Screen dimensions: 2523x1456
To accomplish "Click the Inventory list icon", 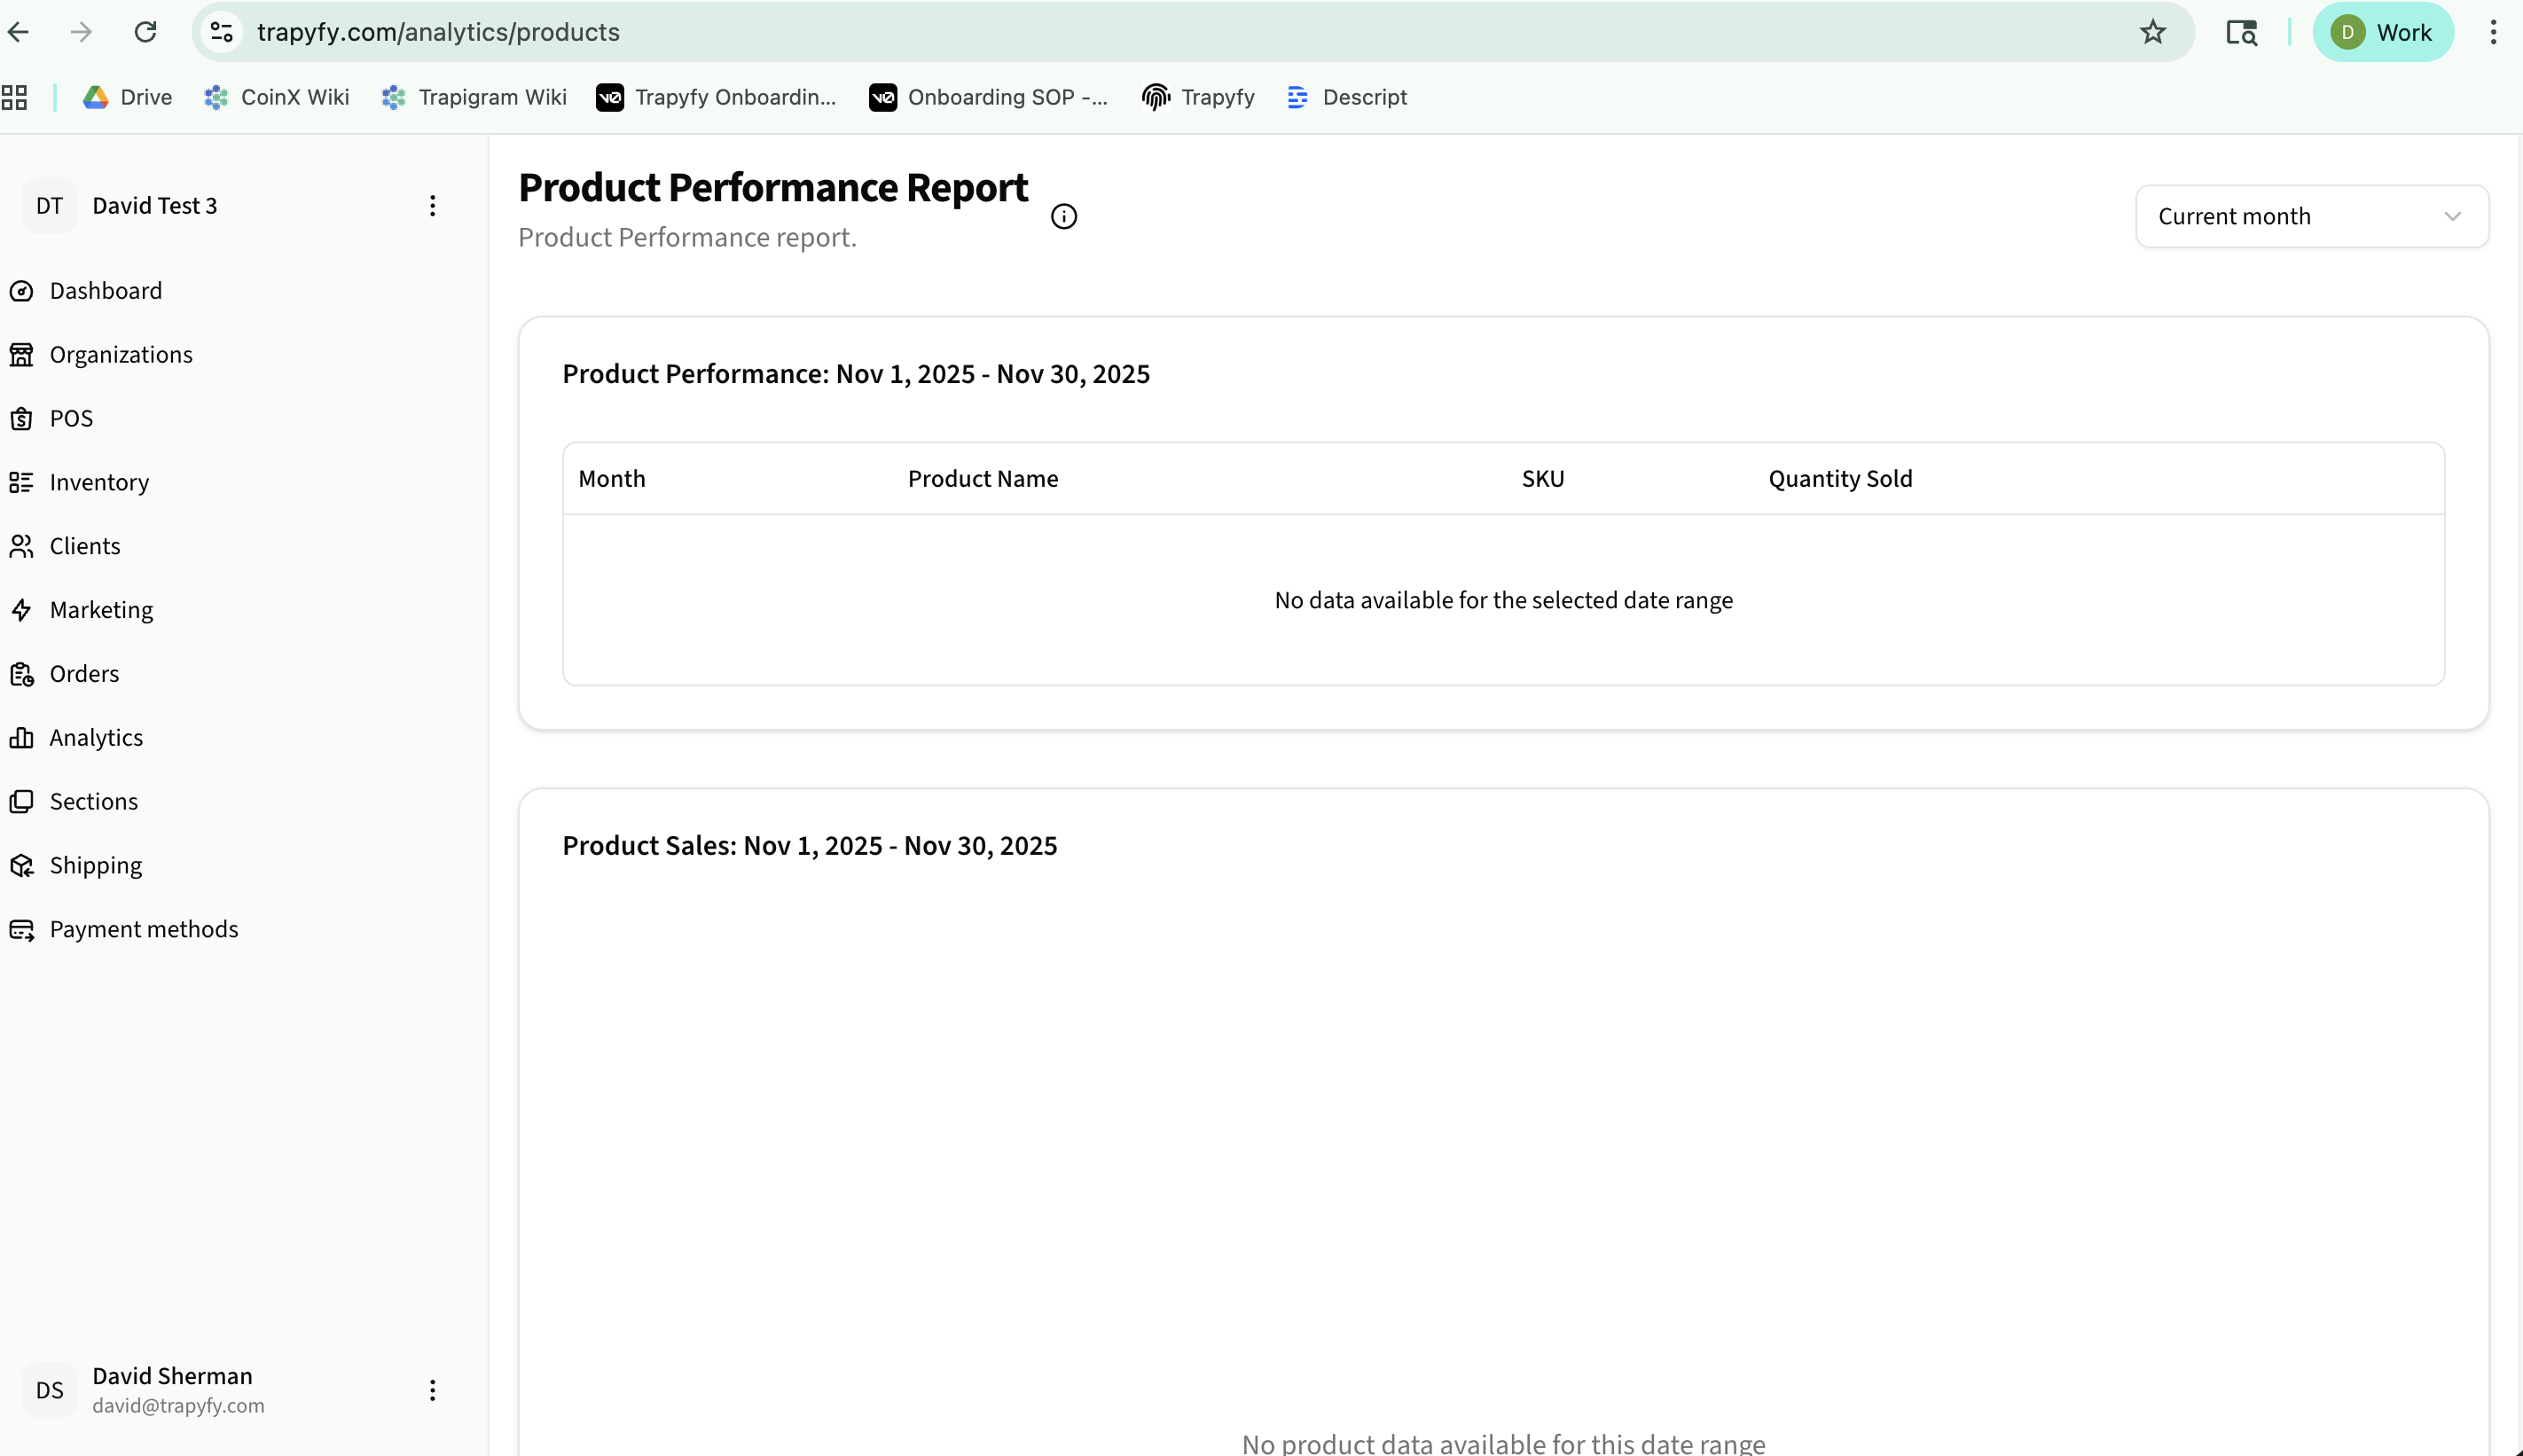I will (21, 483).
